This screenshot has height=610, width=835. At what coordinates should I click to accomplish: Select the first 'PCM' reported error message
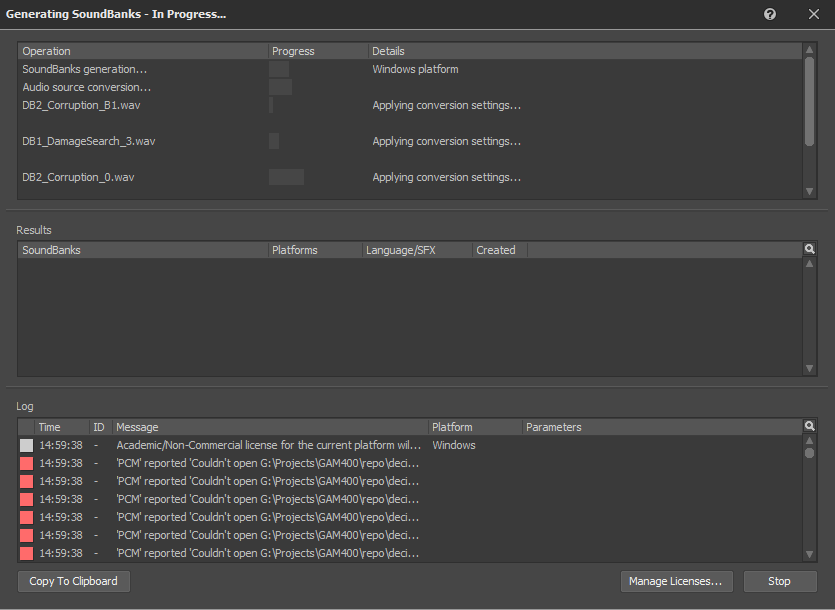click(267, 463)
